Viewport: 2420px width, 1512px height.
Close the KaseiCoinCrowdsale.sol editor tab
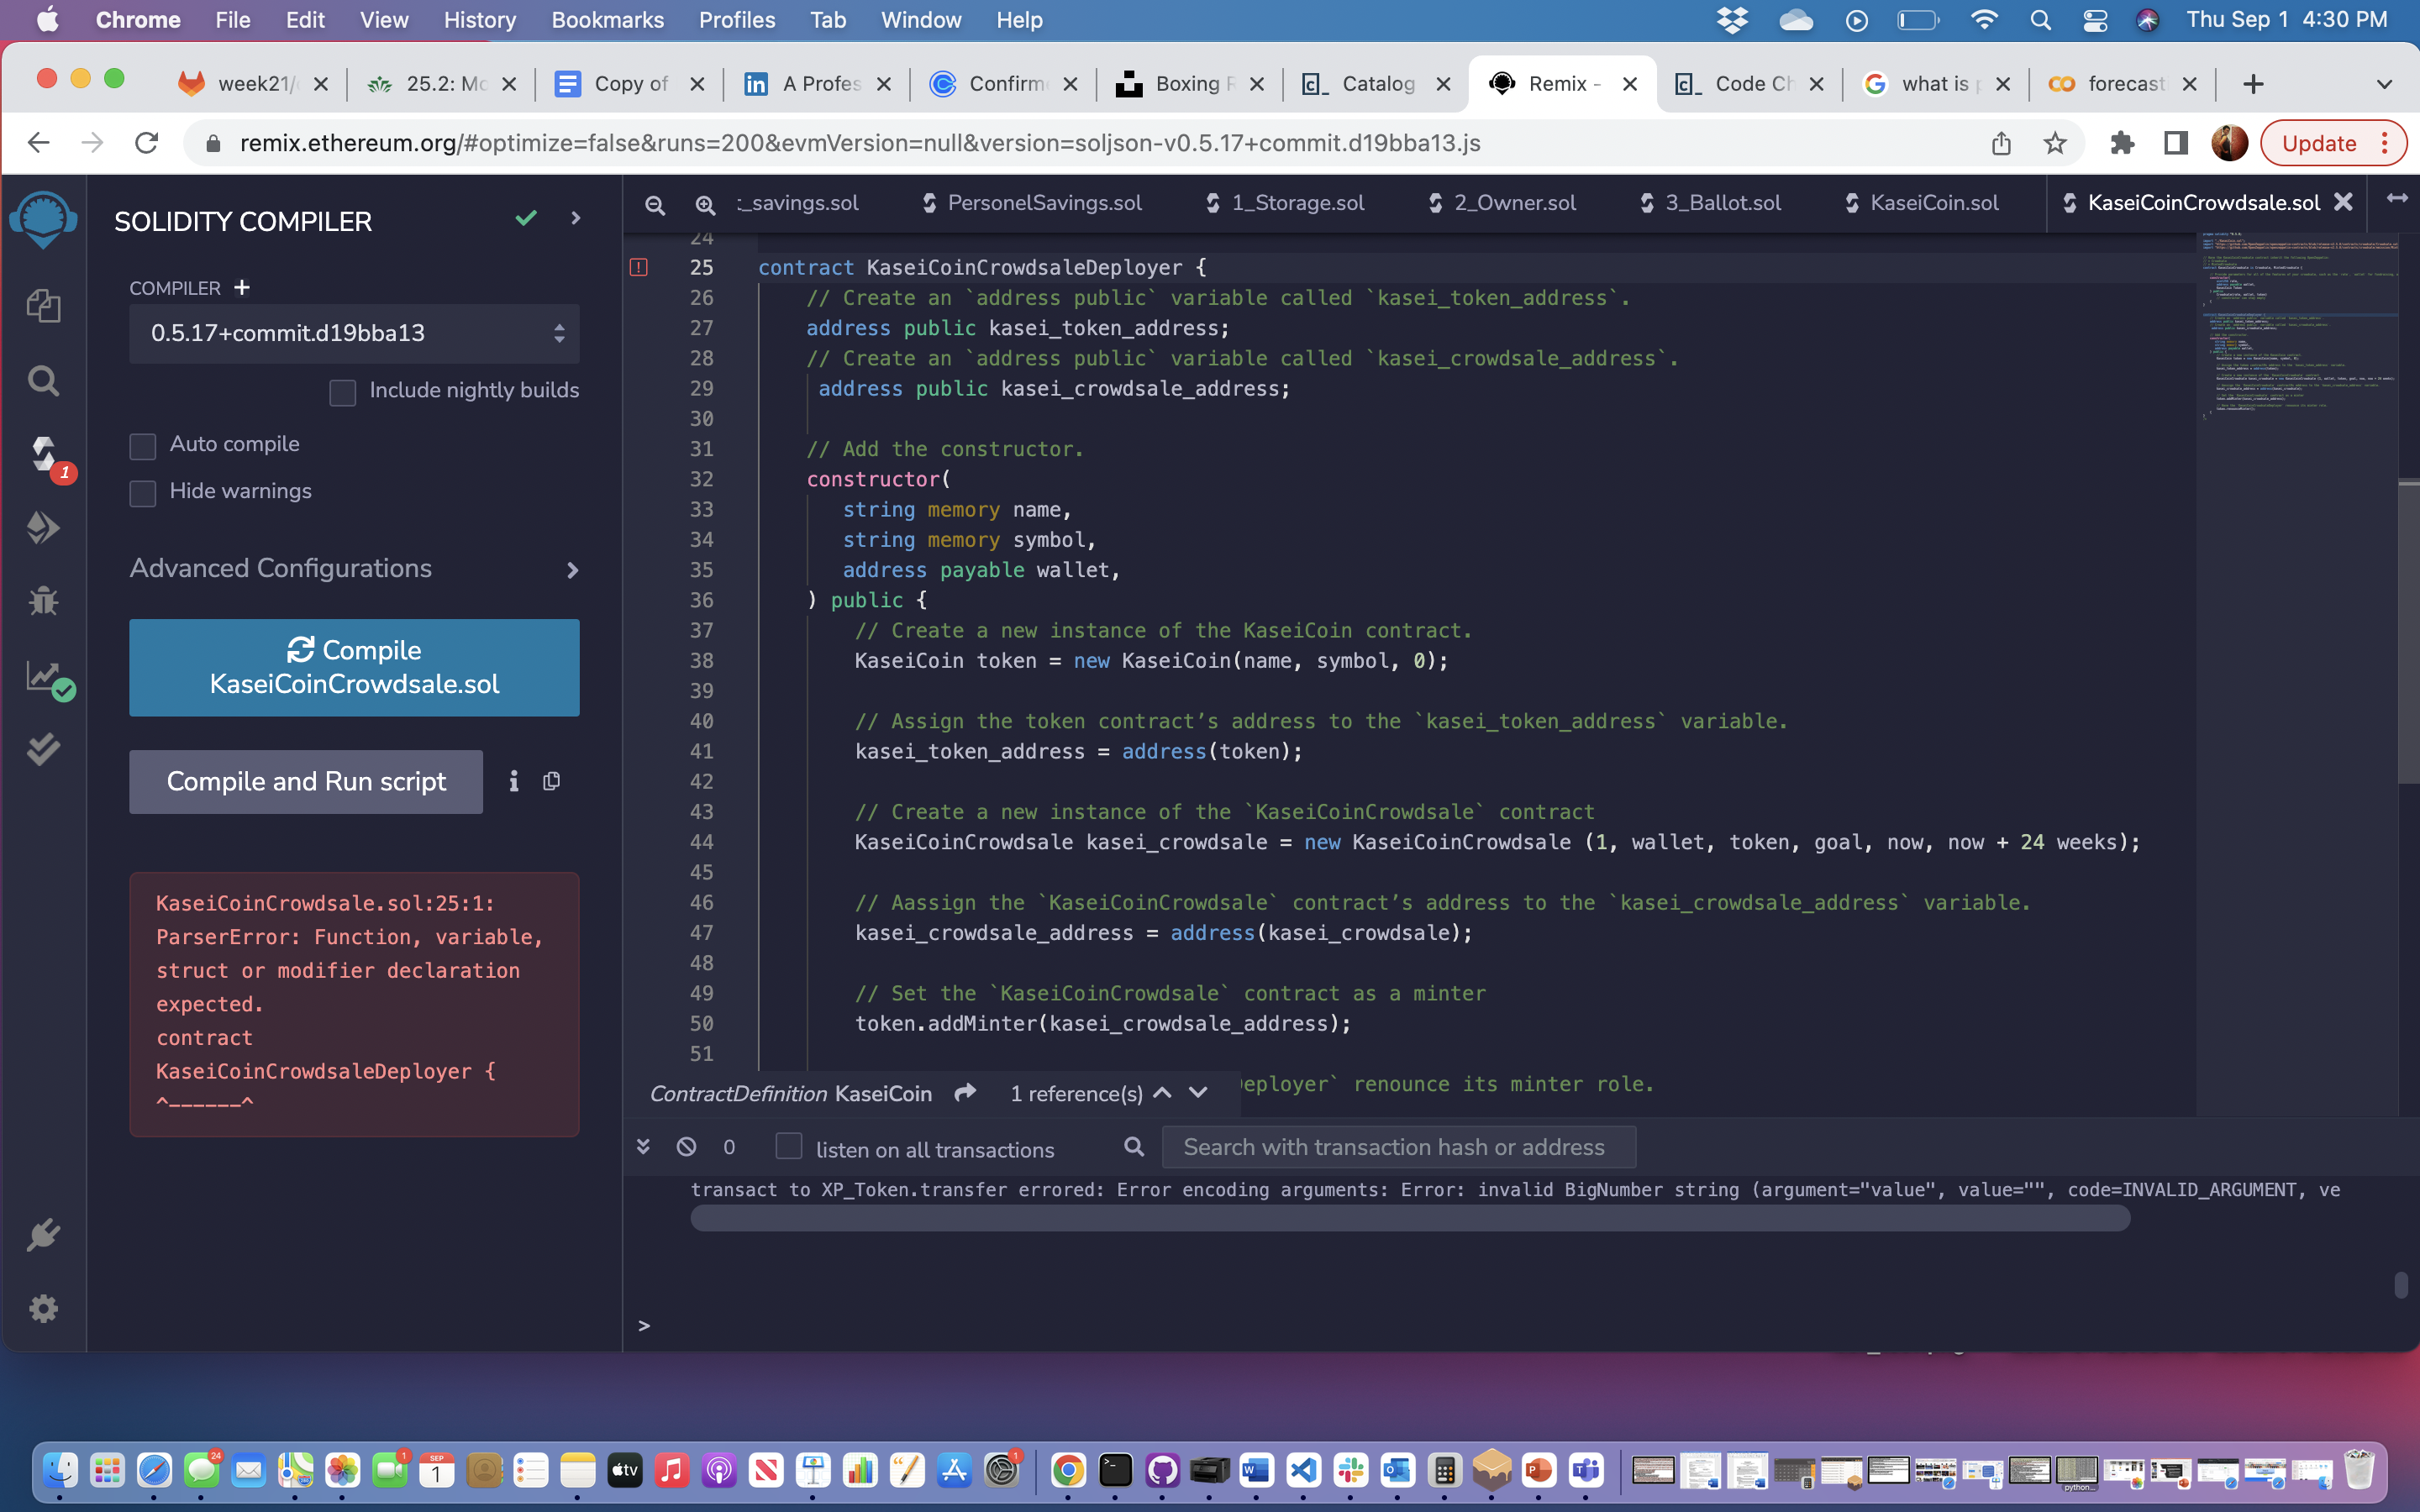2343,202
